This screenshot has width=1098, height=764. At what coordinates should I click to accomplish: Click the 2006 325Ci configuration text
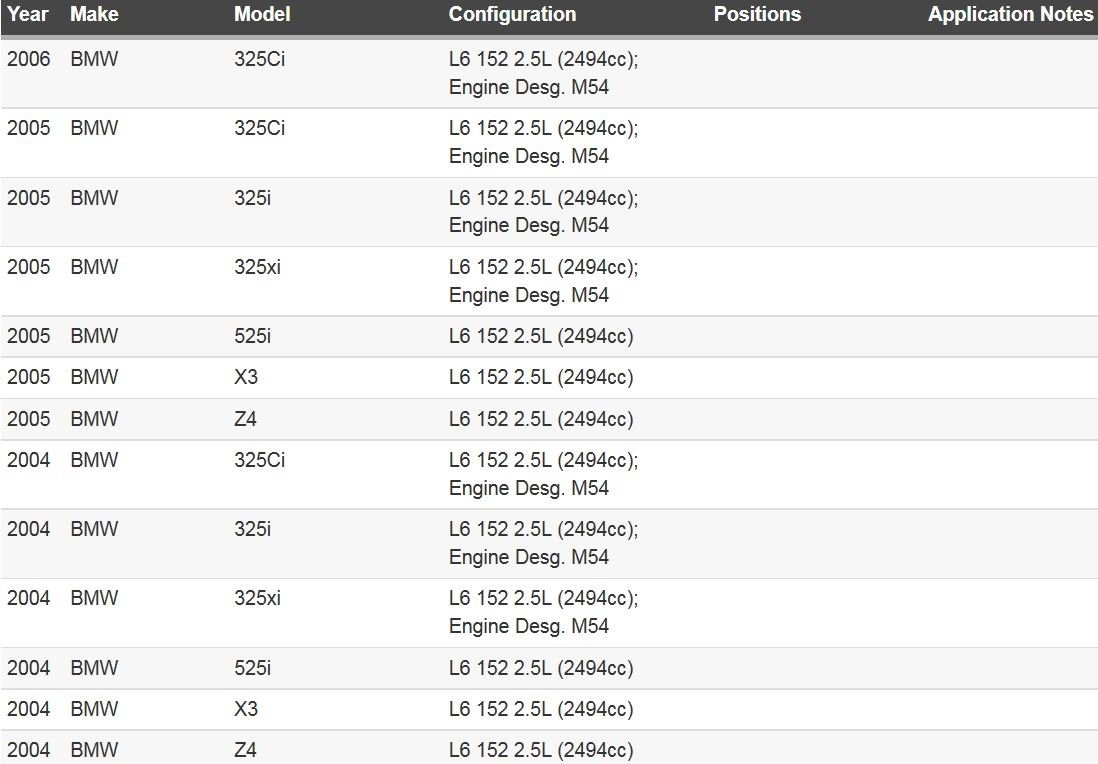click(543, 73)
